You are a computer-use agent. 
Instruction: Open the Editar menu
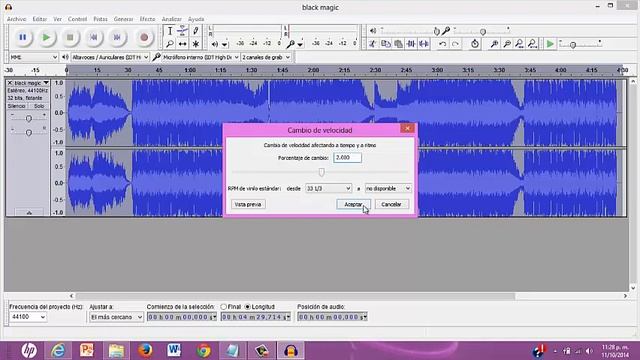pyautogui.click(x=40, y=19)
